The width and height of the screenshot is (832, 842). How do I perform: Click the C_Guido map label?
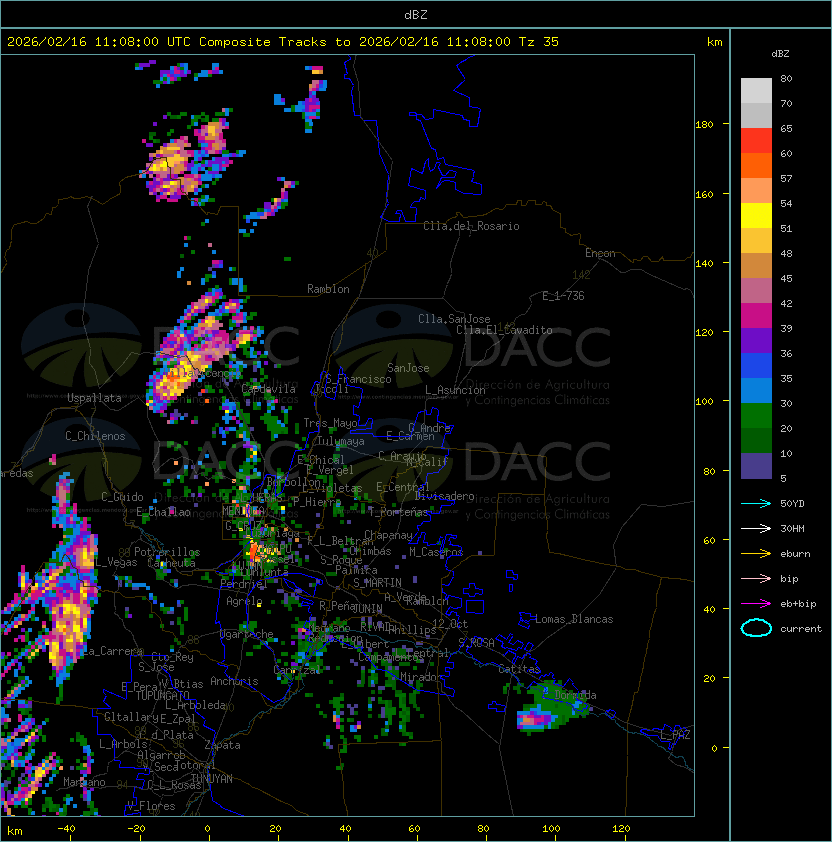[x=122, y=497]
